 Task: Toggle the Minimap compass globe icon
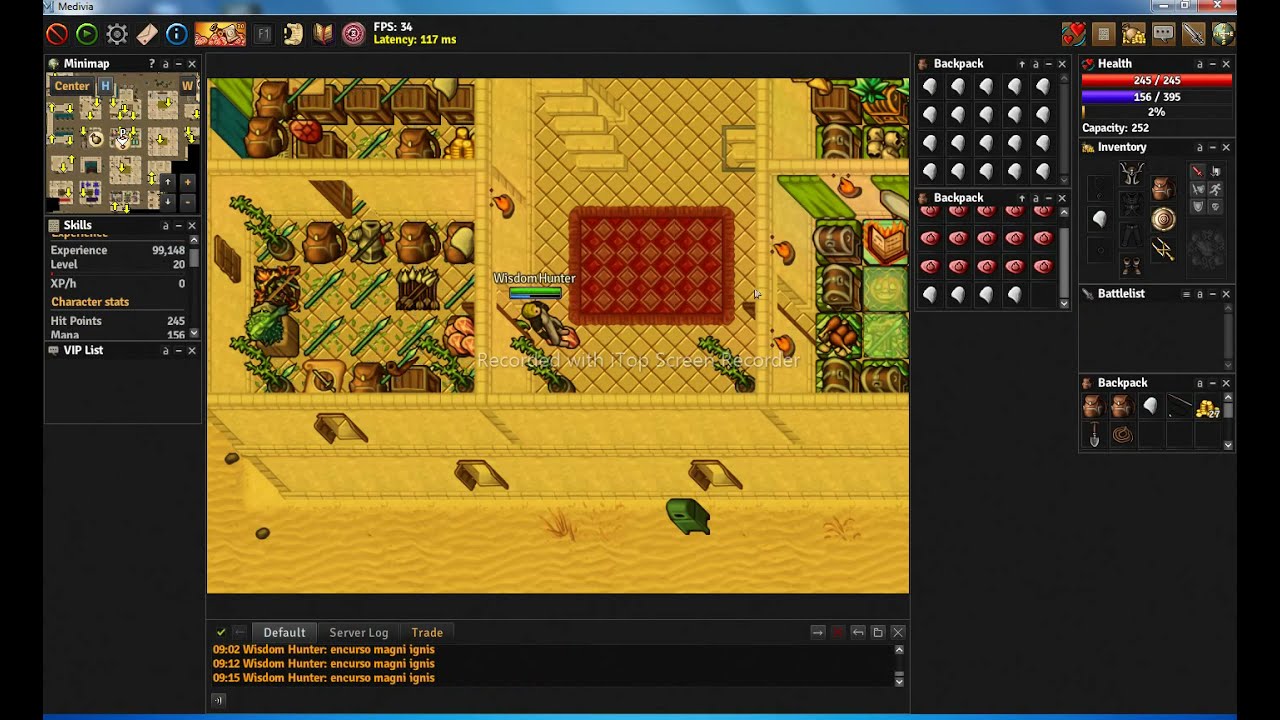tap(1223, 35)
